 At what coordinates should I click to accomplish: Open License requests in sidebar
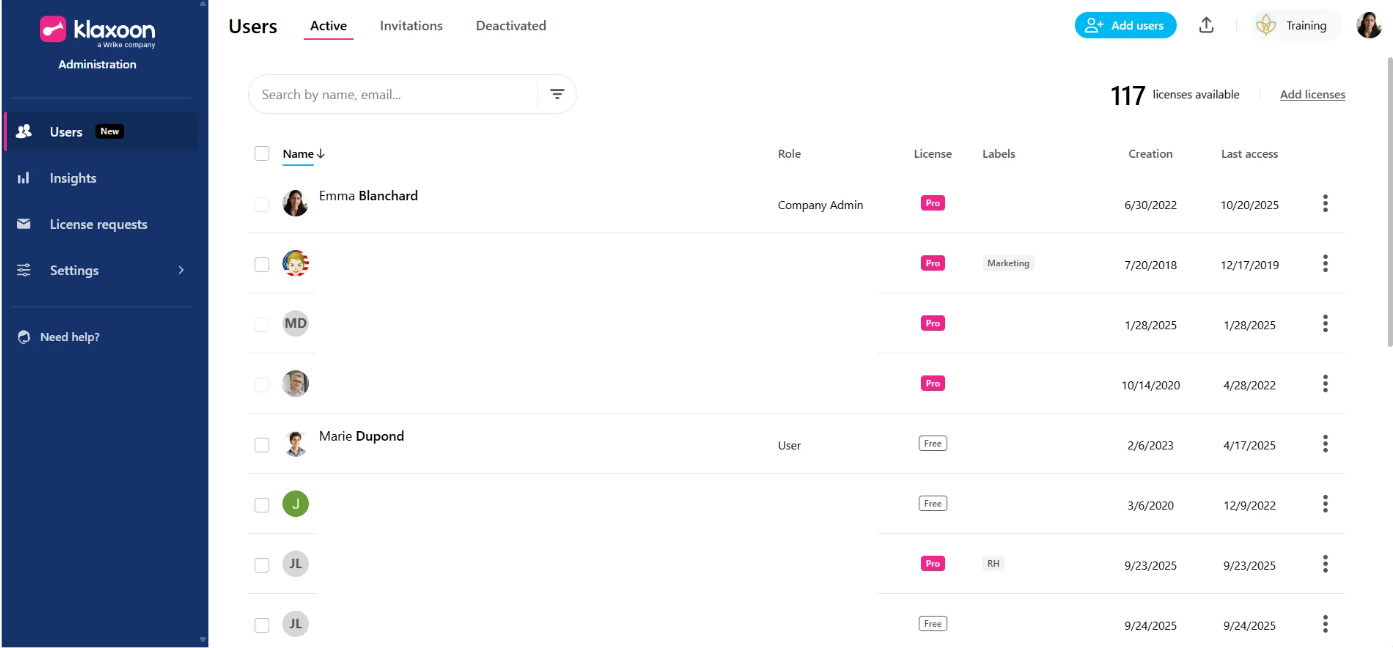pyautogui.click(x=98, y=224)
